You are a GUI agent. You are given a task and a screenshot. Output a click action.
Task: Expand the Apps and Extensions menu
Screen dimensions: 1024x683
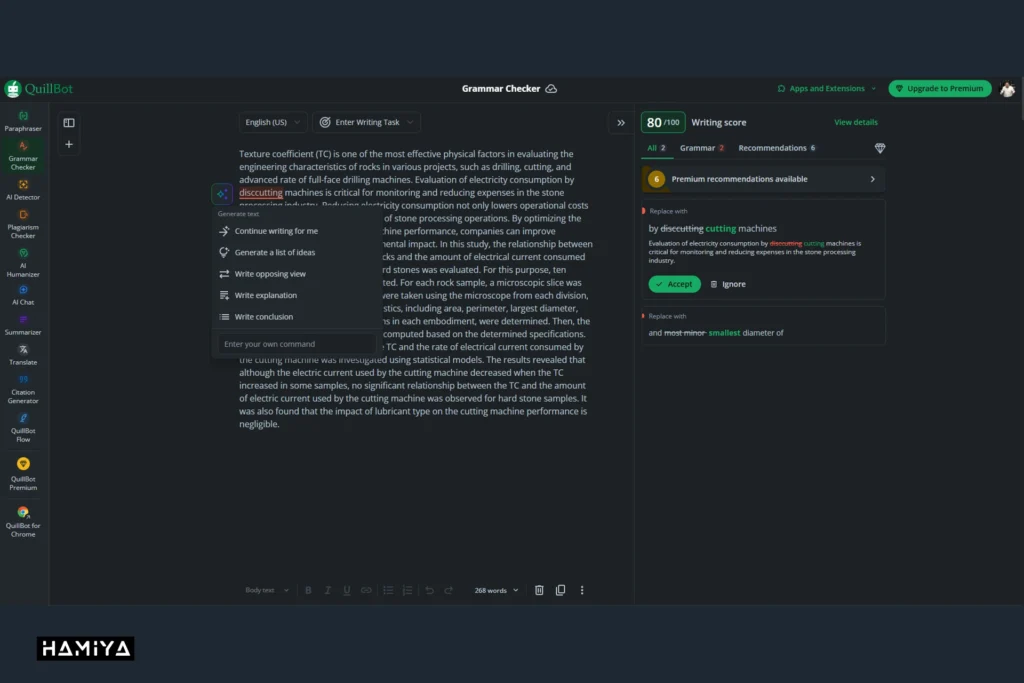coord(827,89)
